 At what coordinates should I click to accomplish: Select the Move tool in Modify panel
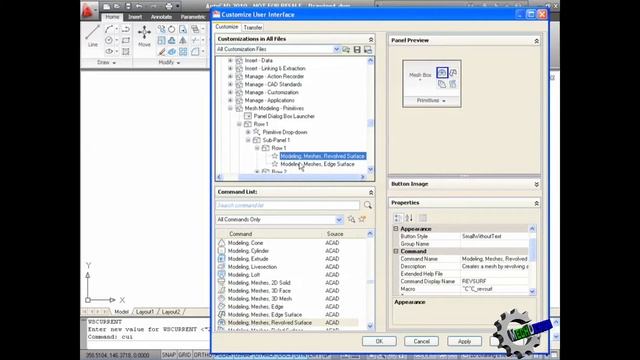click(x=144, y=36)
